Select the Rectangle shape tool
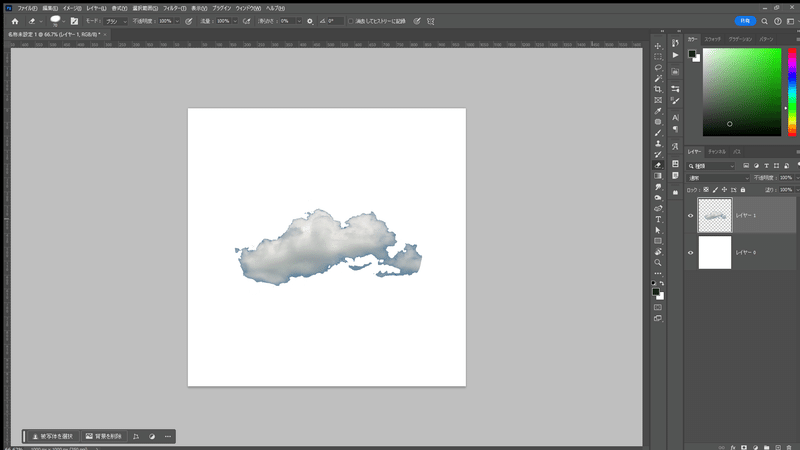 click(x=658, y=241)
